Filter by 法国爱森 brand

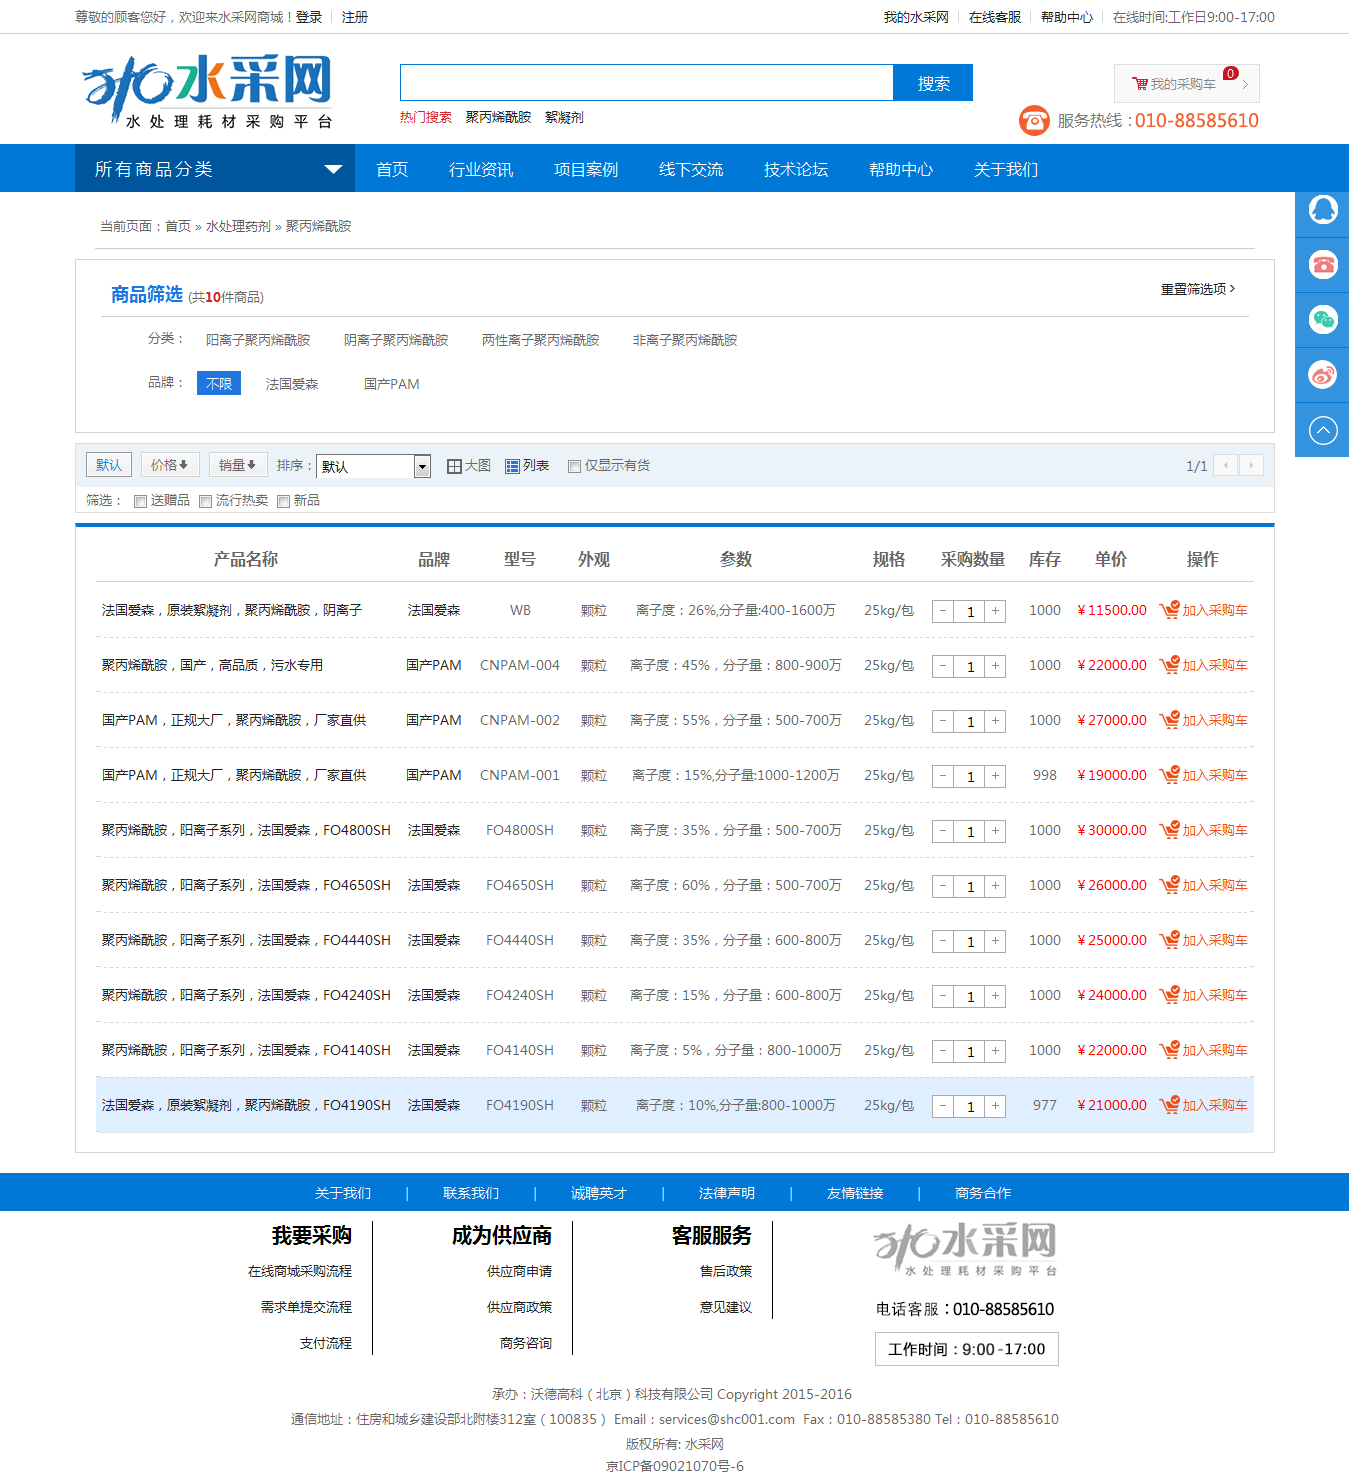click(292, 384)
